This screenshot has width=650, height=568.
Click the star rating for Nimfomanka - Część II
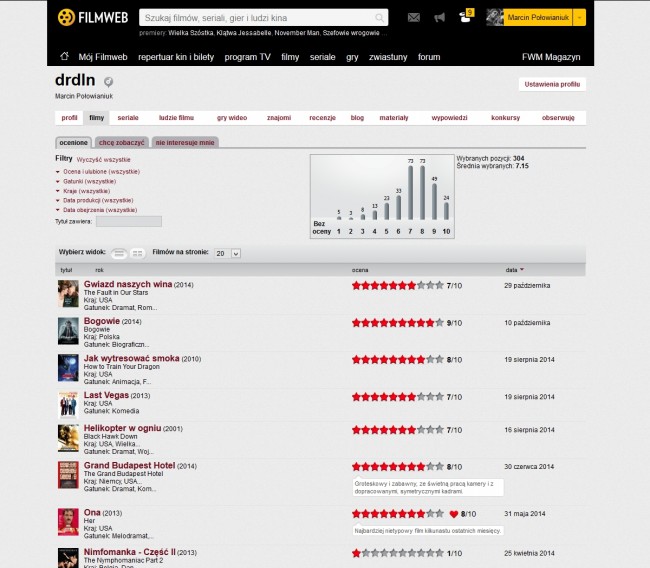(398, 553)
